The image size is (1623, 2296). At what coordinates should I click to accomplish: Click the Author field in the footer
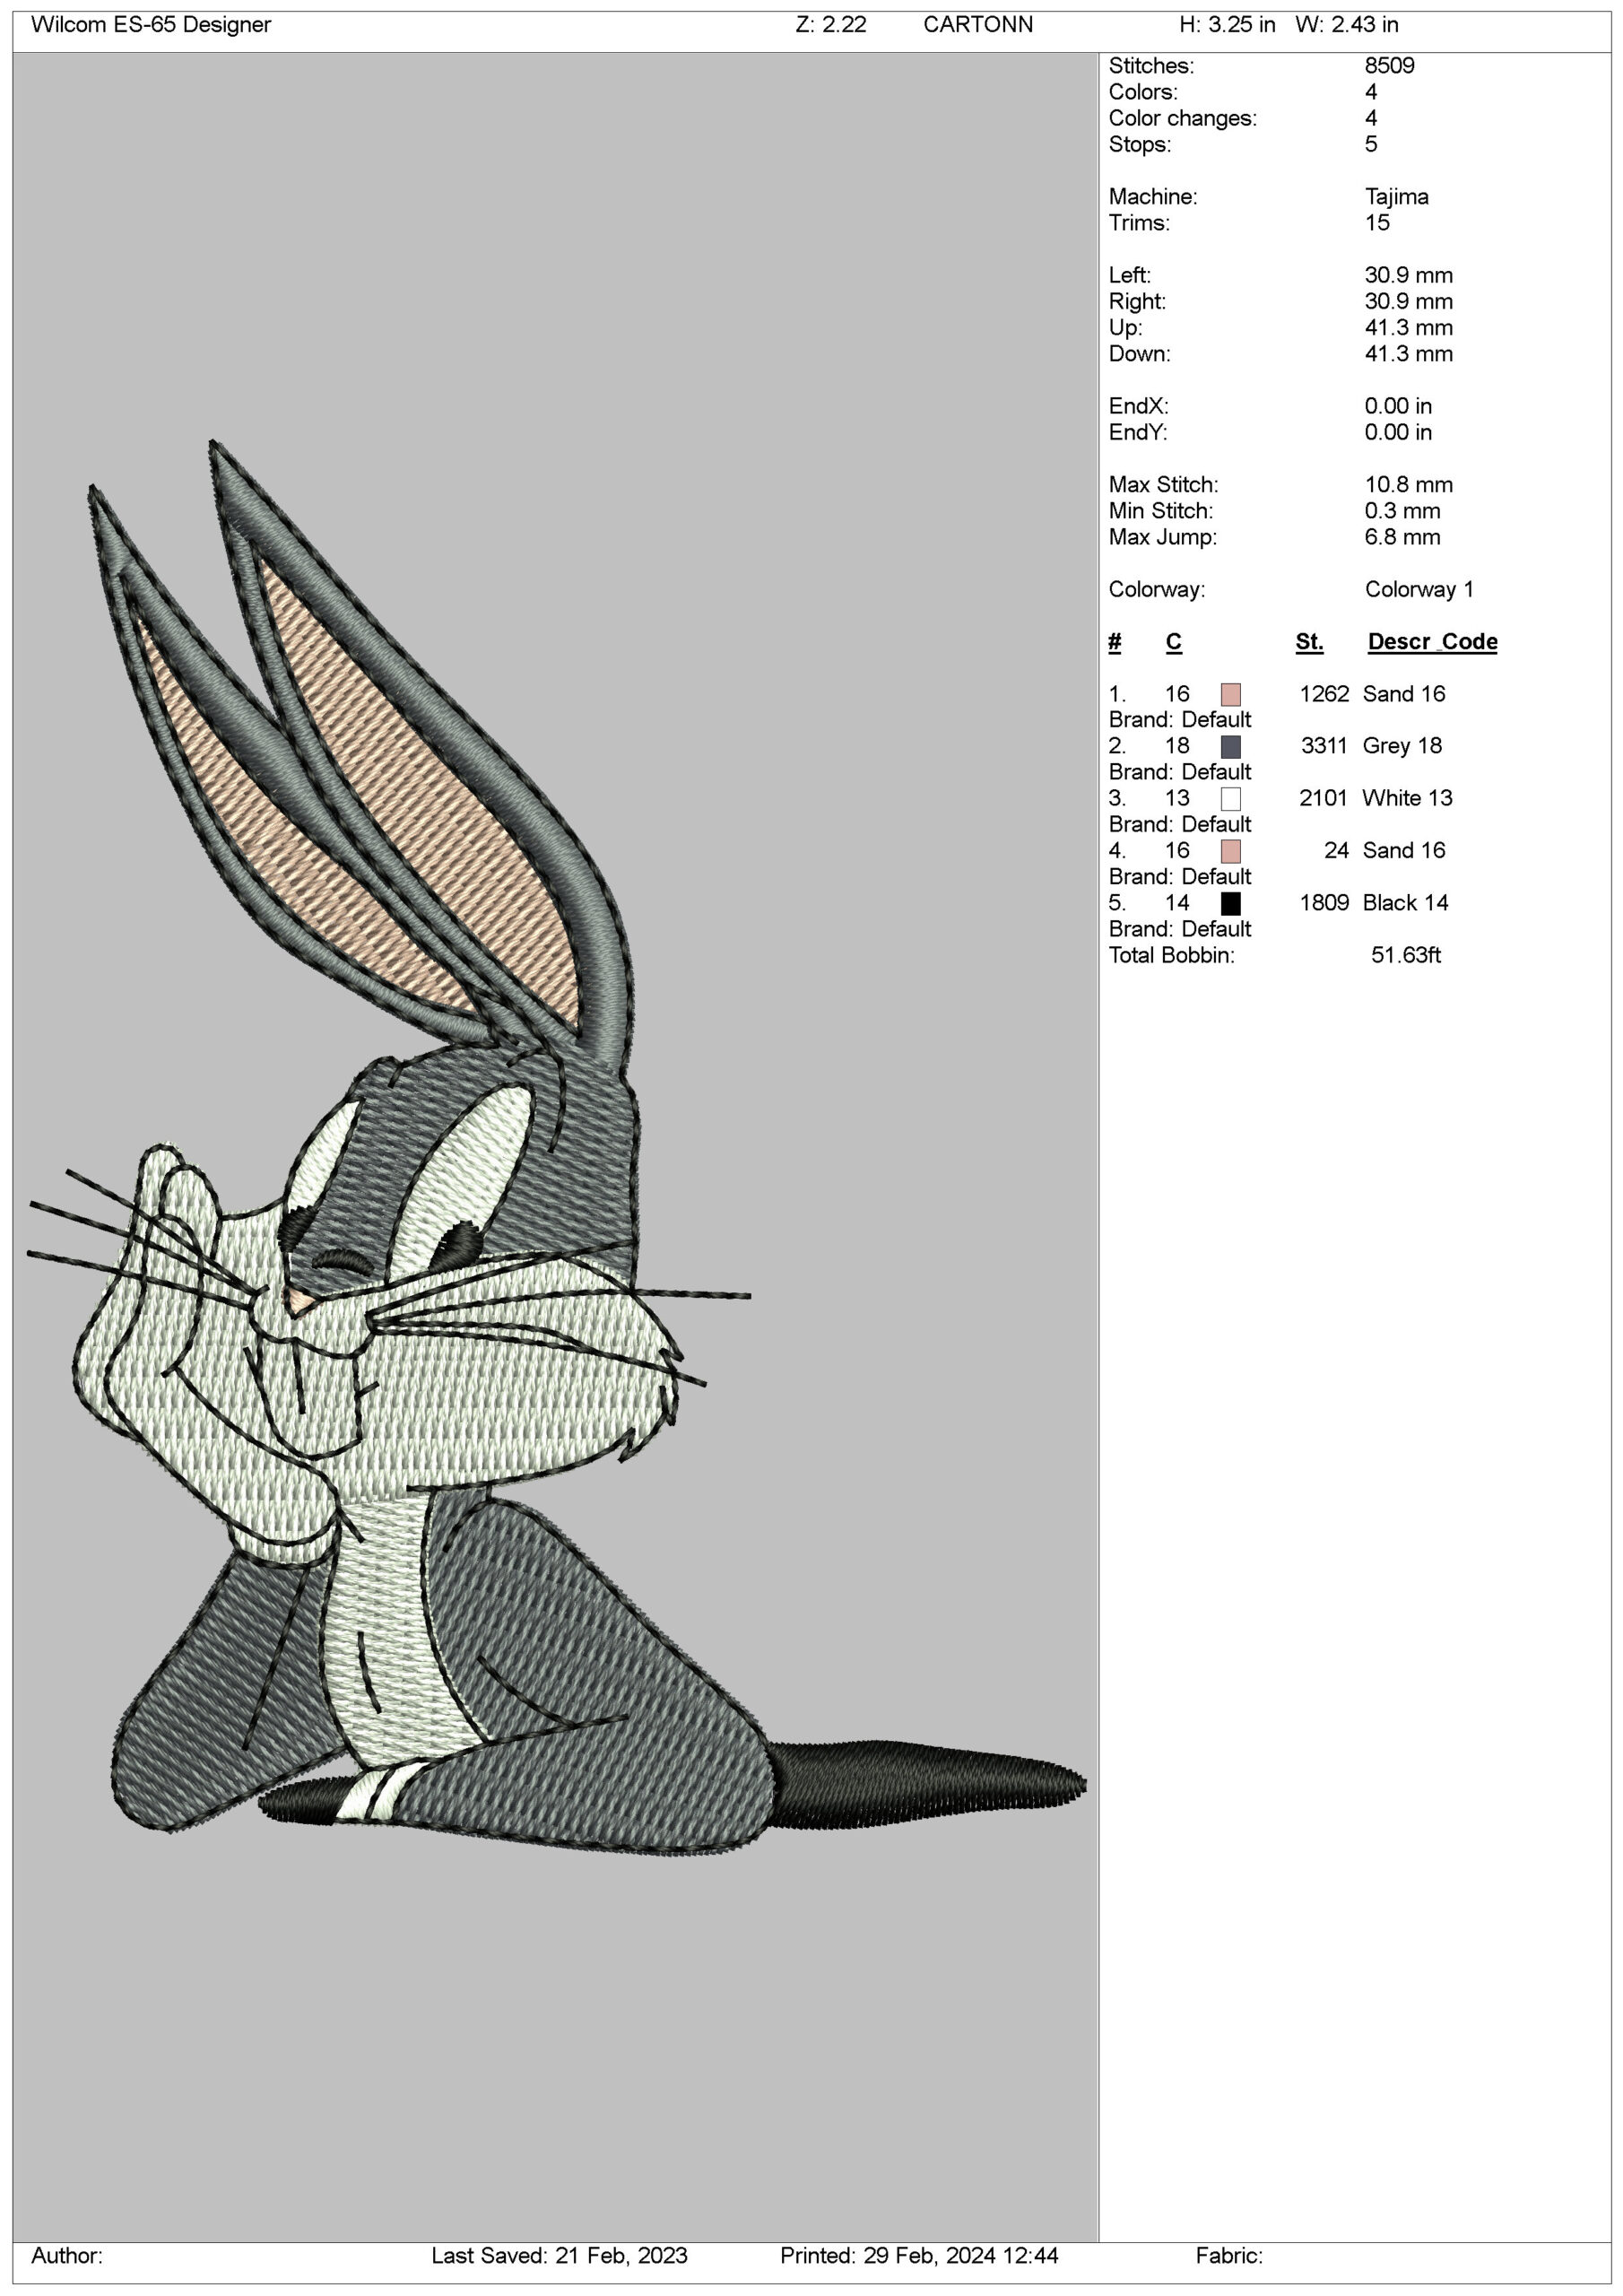(x=67, y=2255)
